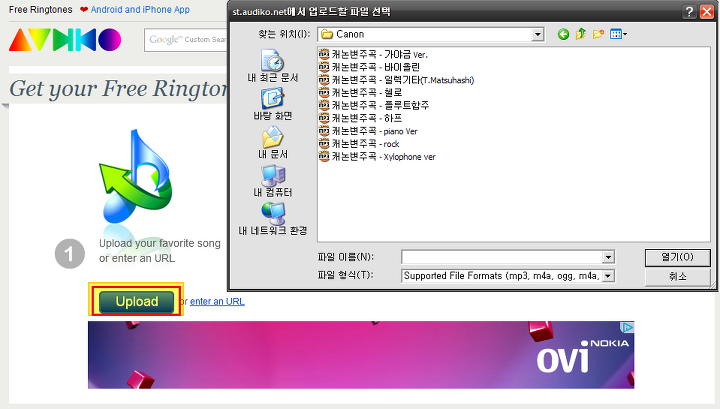Open the View menu icon
The image size is (720, 409).
(x=618, y=34)
